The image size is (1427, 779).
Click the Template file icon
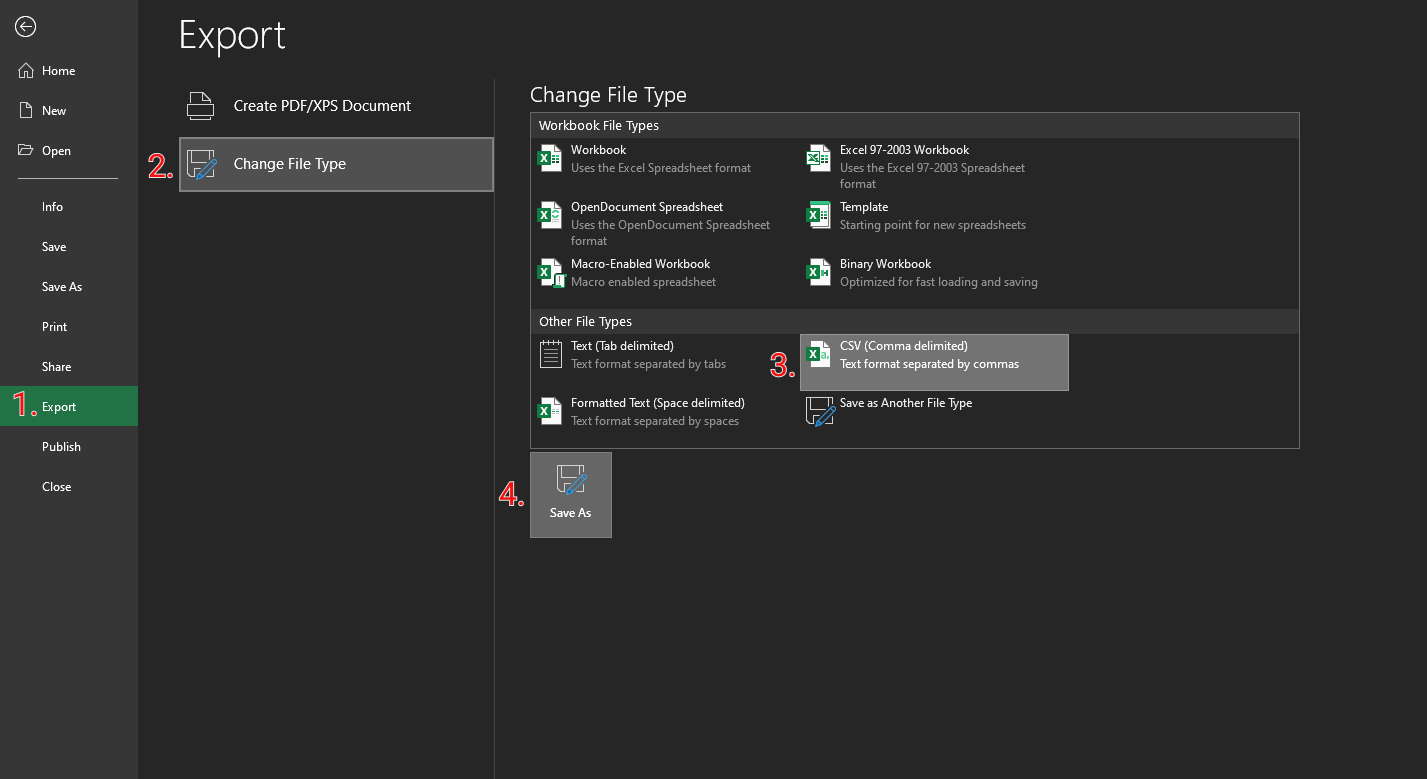coord(819,215)
